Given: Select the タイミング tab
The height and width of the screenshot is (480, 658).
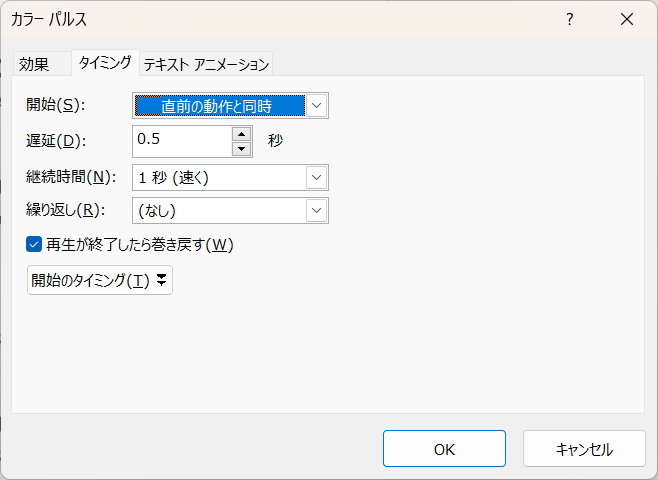Looking at the screenshot, I should pyautogui.click(x=105, y=63).
